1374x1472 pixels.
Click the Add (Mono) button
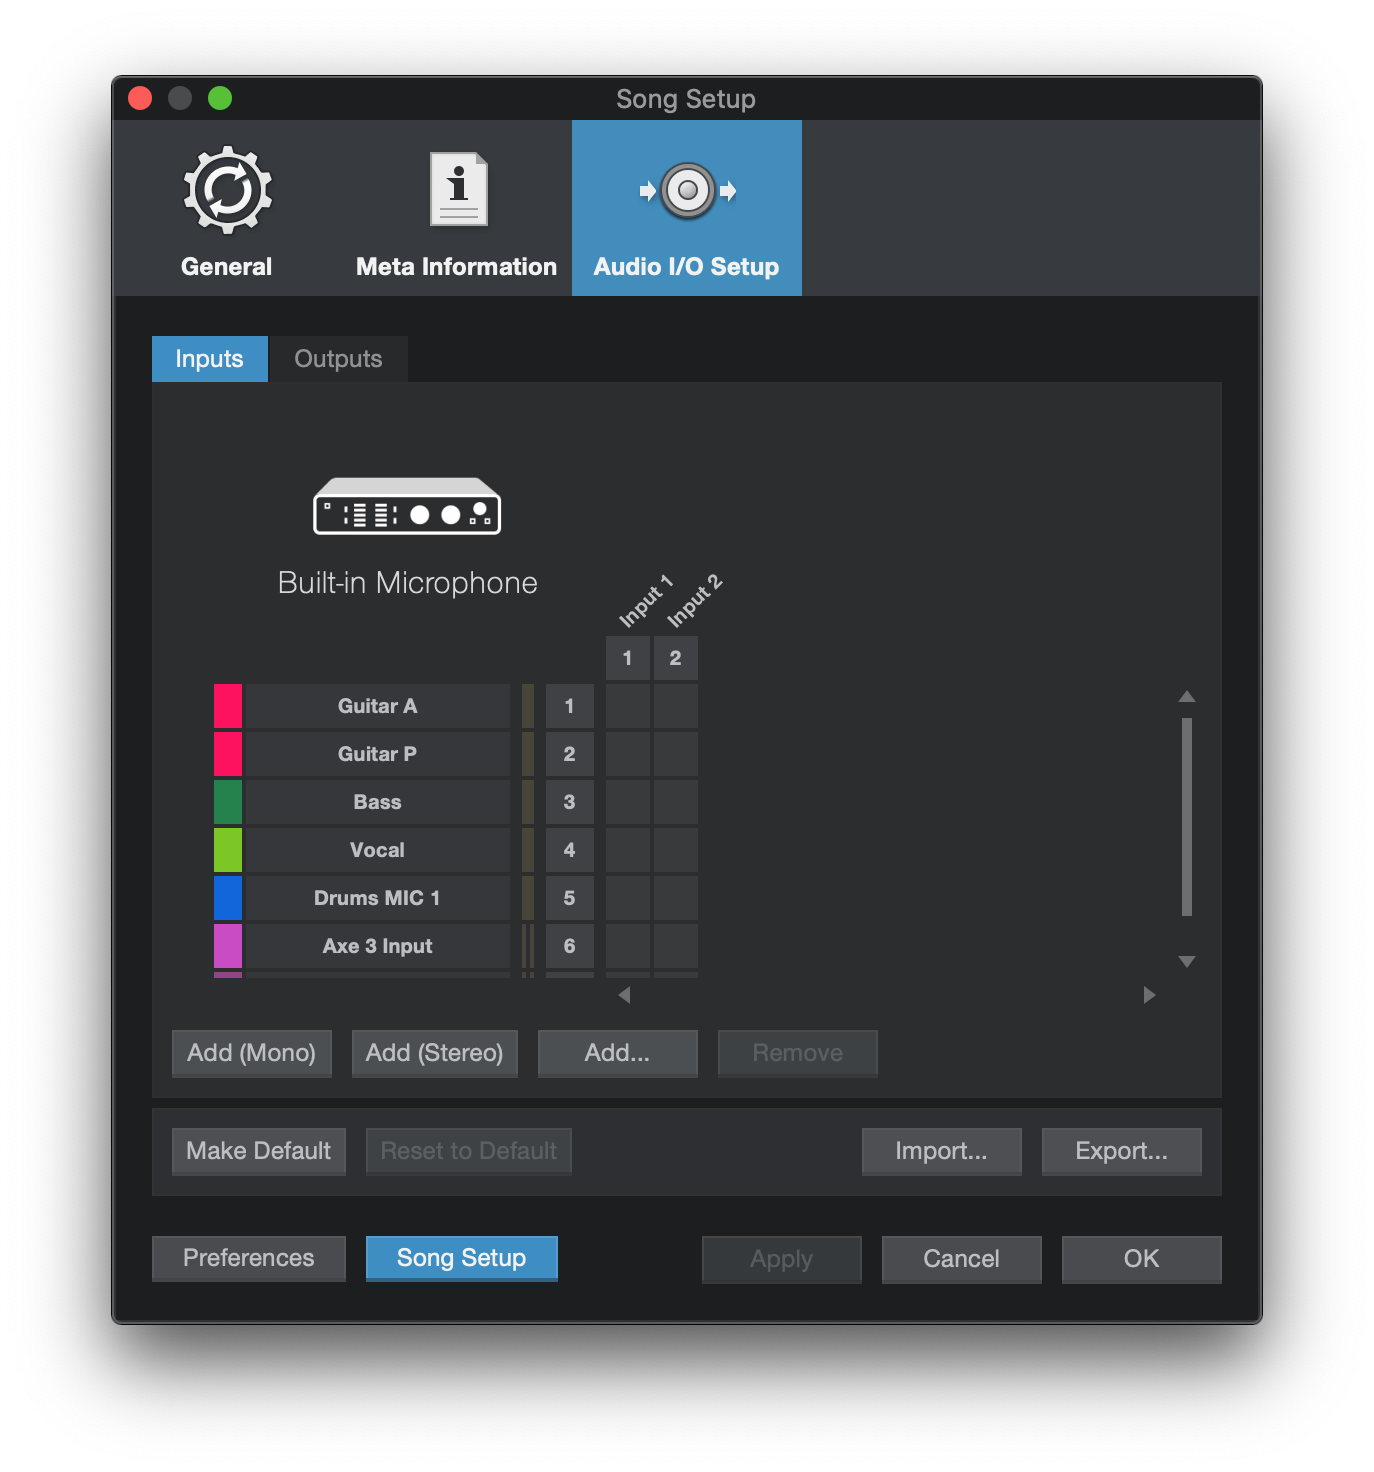[251, 1053]
